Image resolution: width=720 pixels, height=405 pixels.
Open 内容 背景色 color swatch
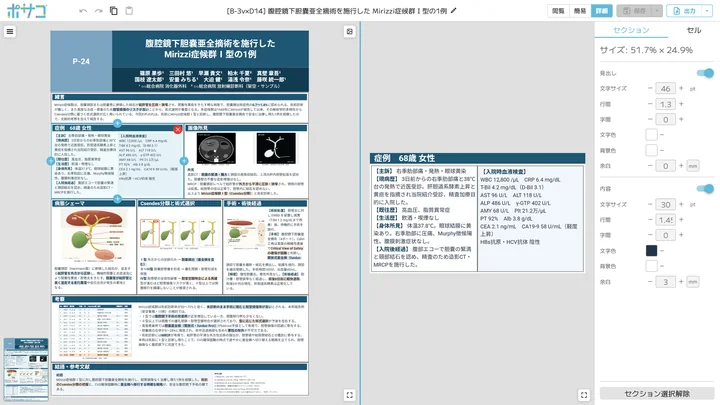(651, 266)
